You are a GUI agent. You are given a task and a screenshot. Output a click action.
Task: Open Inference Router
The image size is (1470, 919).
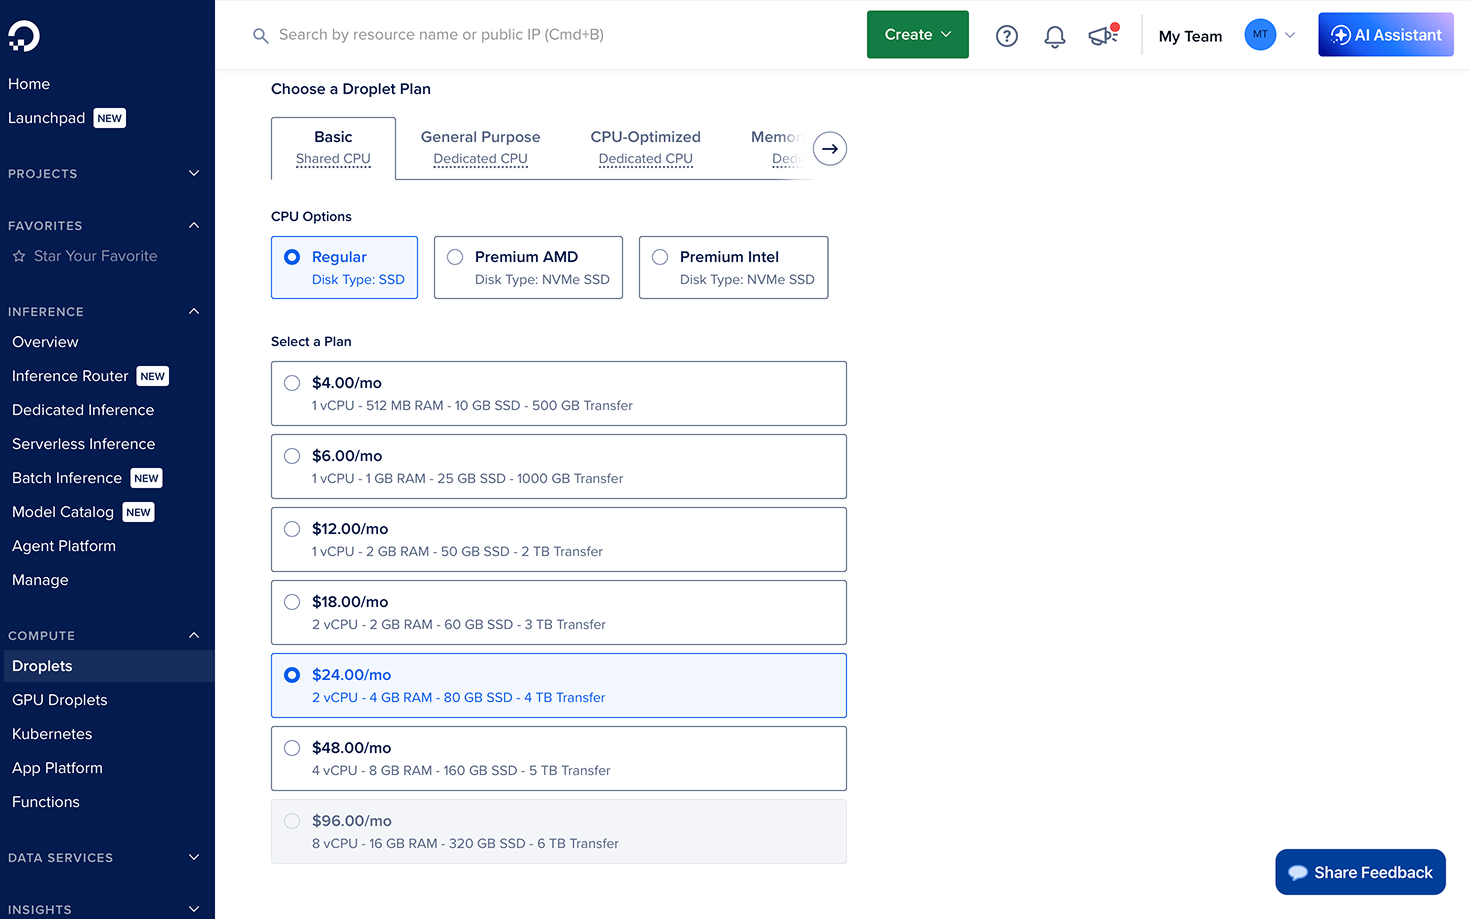70,376
